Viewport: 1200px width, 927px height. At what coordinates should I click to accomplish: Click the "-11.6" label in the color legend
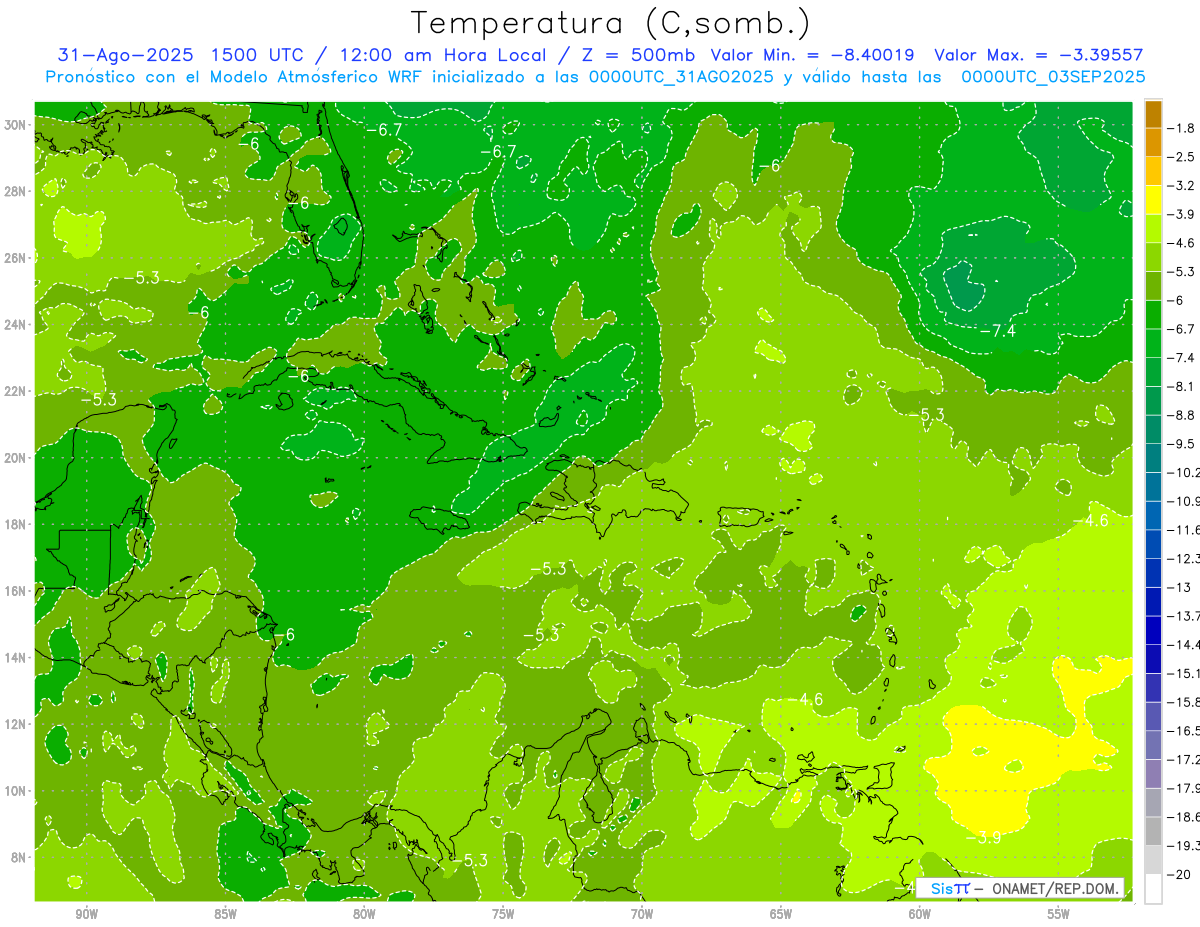click(1184, 530)
